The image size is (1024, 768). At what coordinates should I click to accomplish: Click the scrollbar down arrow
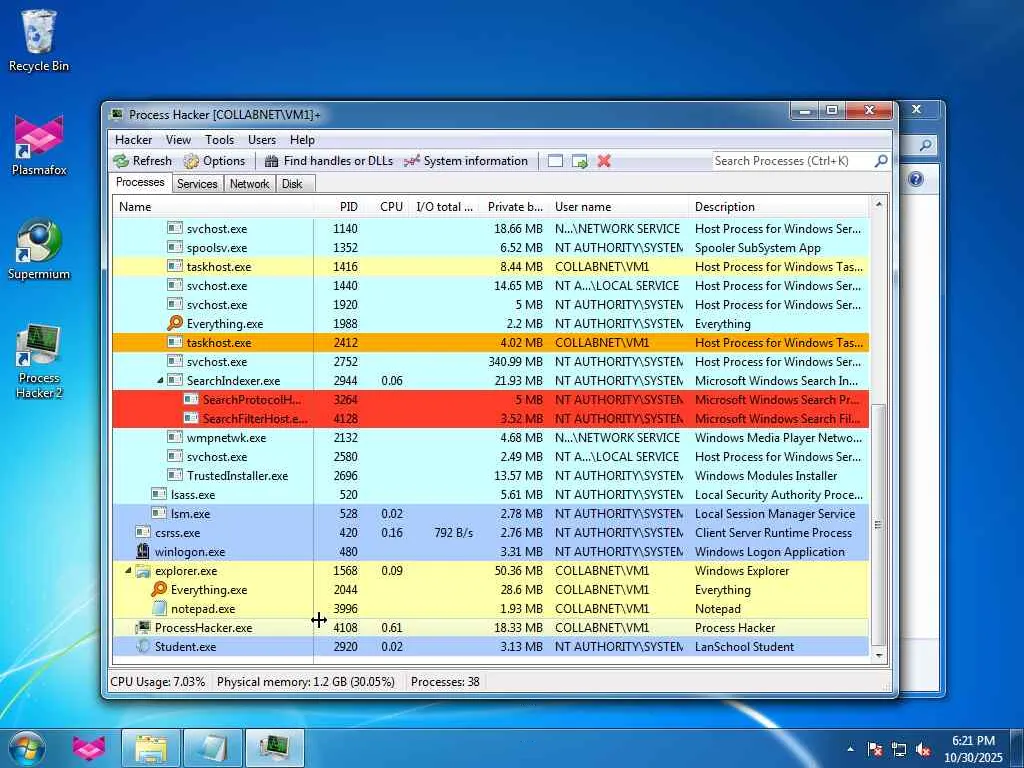(x=878, y=655)
